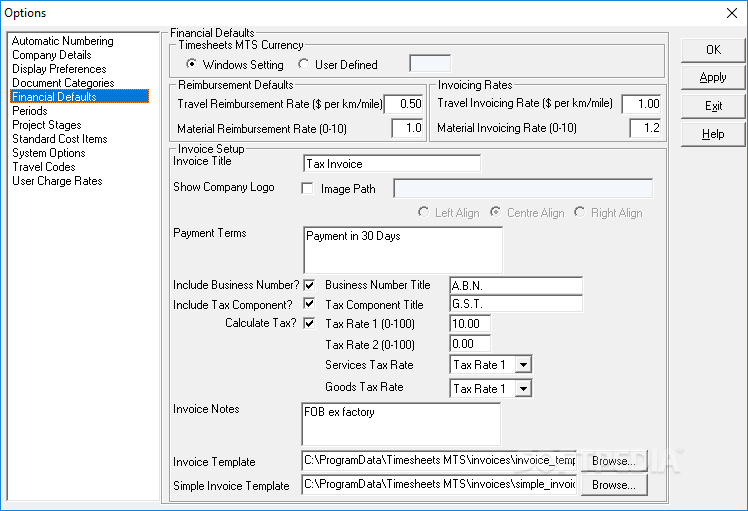Open Standard Cost Items
The width and height of the screenshot is (748, 511).
tap(60, 139)
